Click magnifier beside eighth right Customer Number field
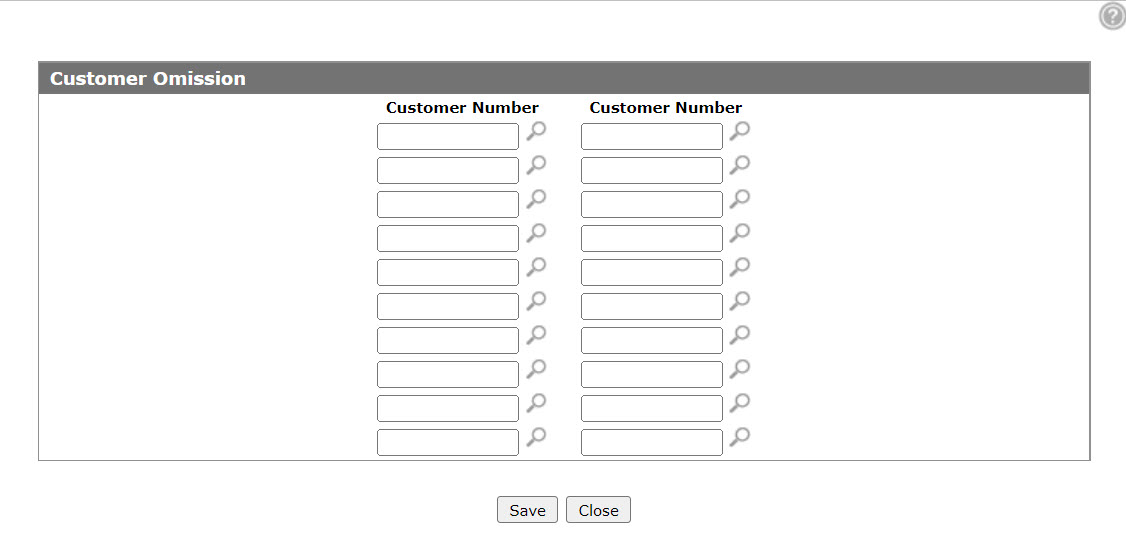Screen dimensions: 1126x548 coord(740,369)
